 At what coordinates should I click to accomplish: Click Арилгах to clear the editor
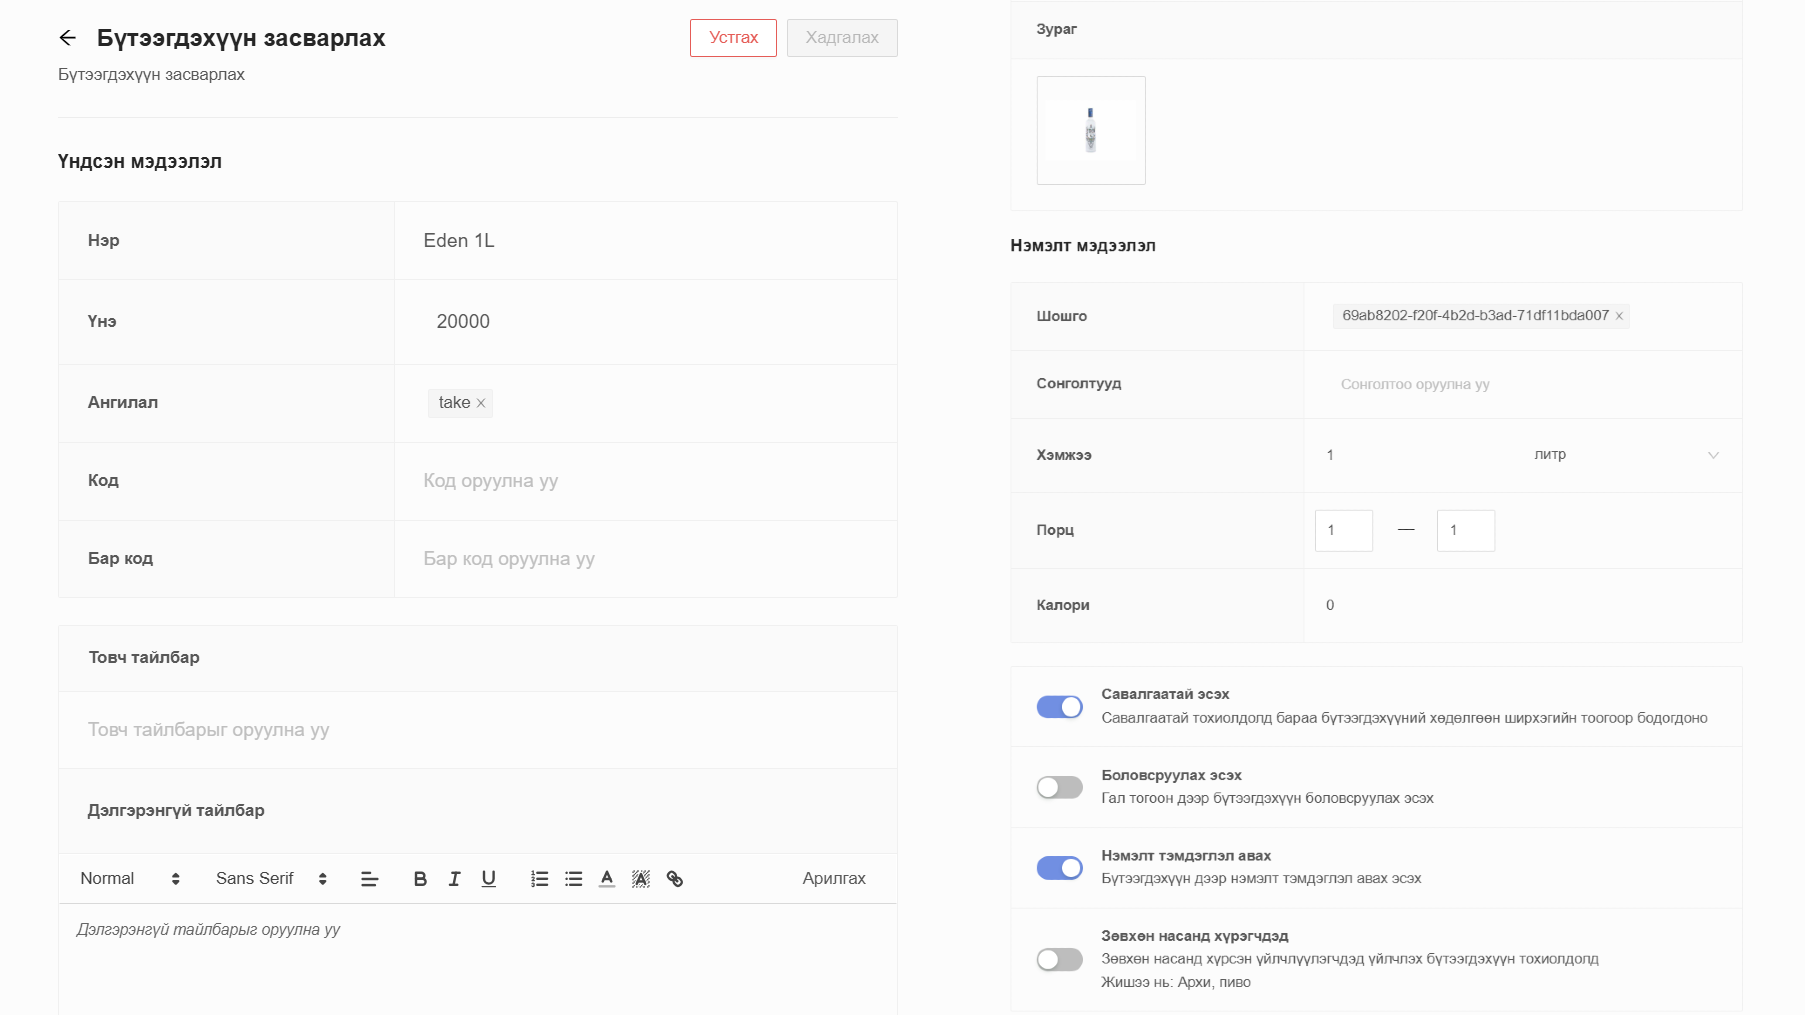(x=833, y=879)
